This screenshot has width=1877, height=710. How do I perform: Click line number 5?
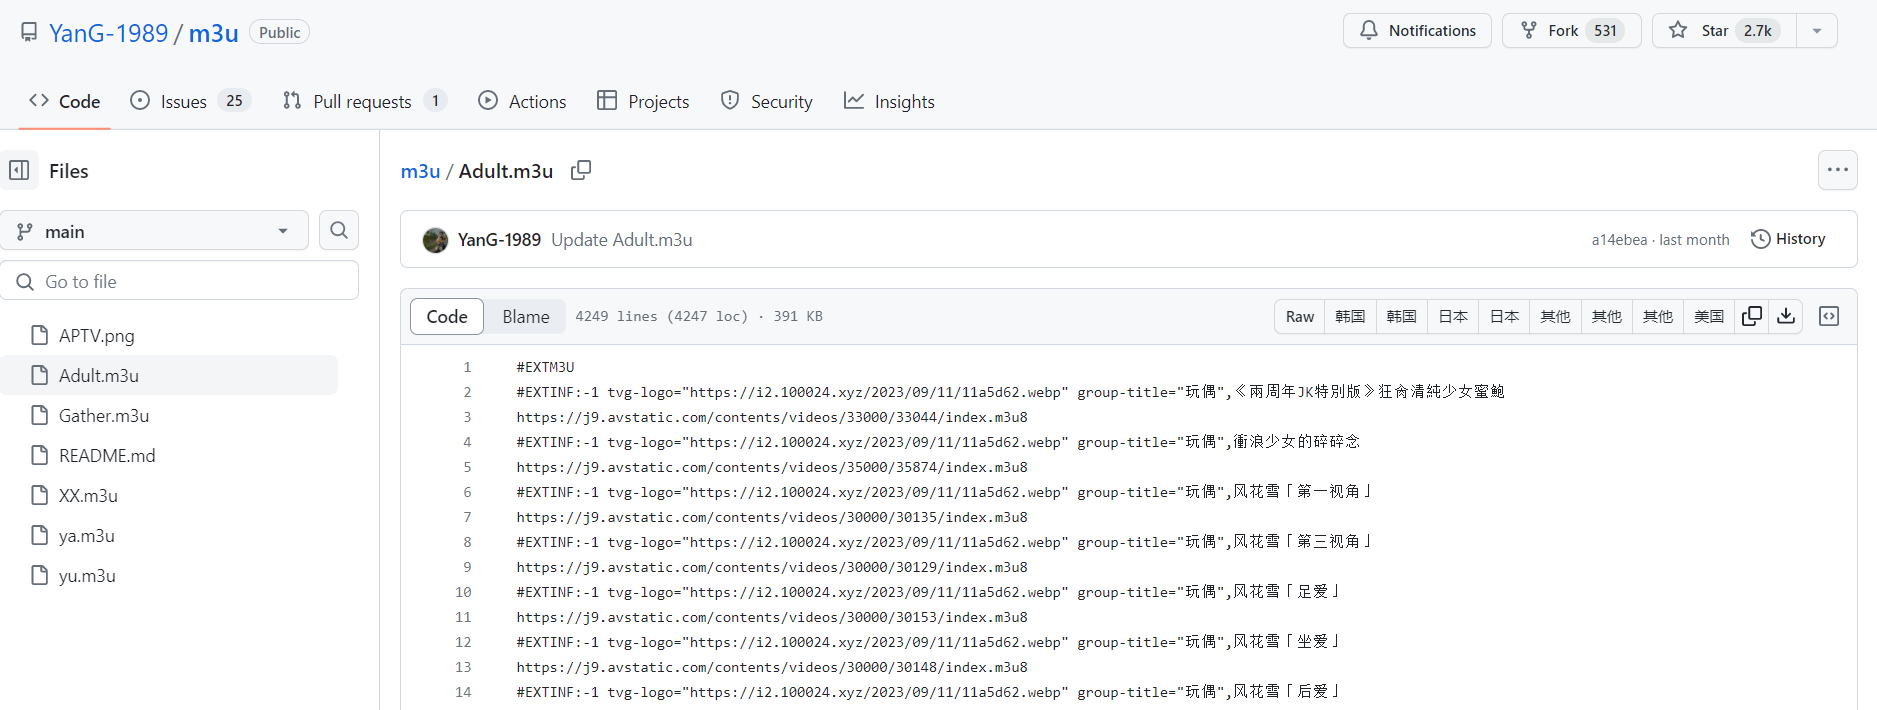pos(467,467)
